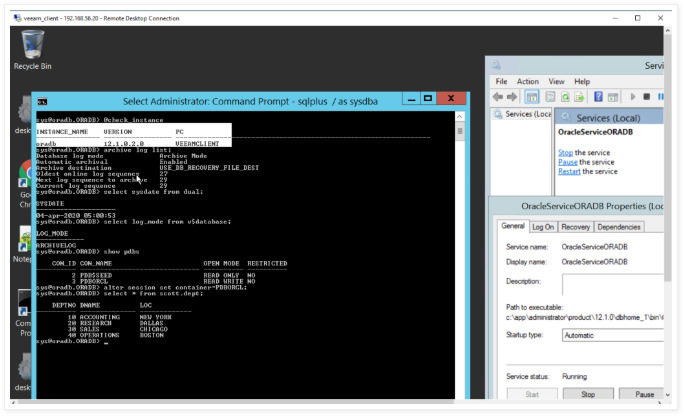Open the Action menu in Services
This screenshot has width=685, height=416.
[527, 81]
